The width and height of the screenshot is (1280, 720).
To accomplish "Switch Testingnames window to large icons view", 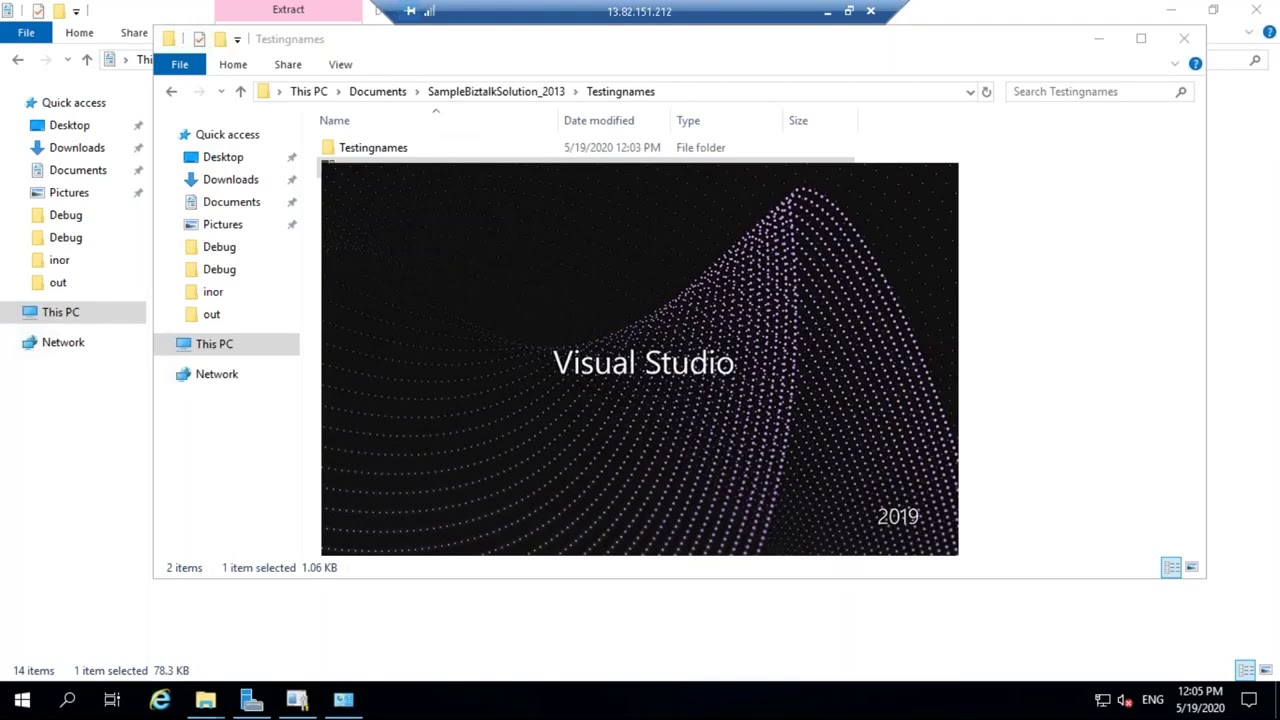I will pyautogui.click(x=1191, y=567).
